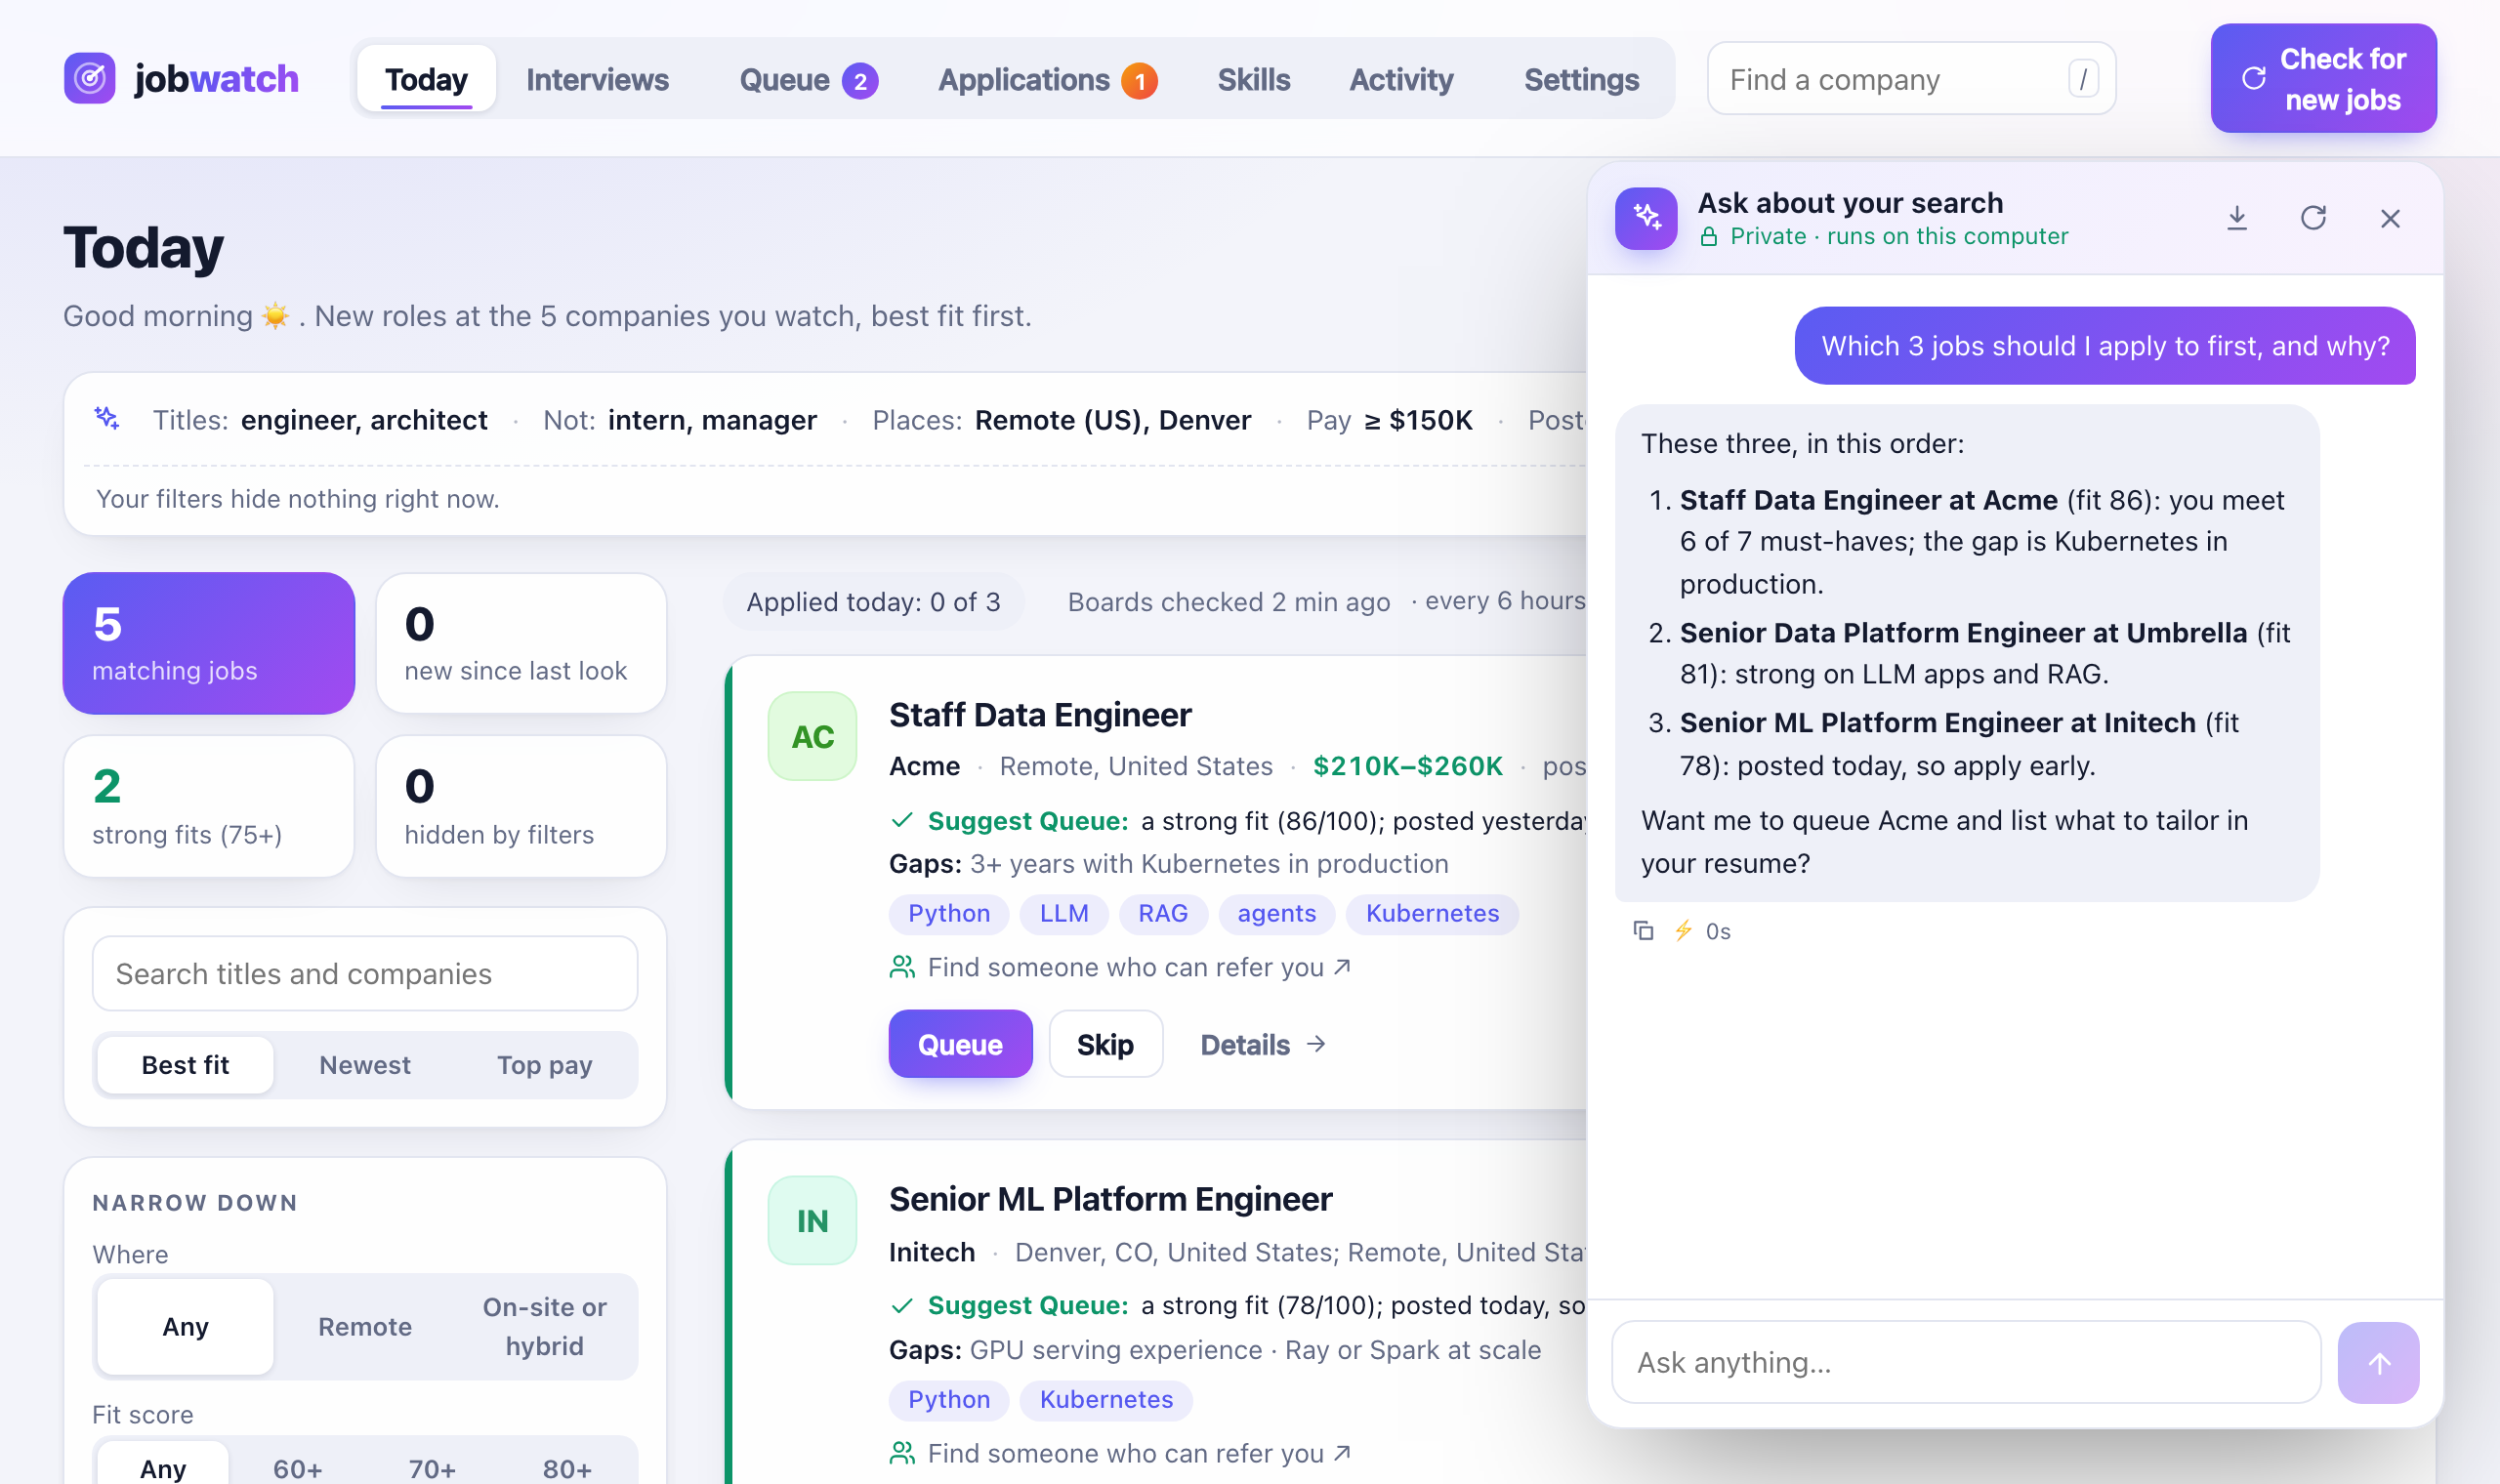This screenshot has height=1484, width=2500.
Task: Click the sparkle assistant icon in chat header
Action: (x=1646, y=218)
